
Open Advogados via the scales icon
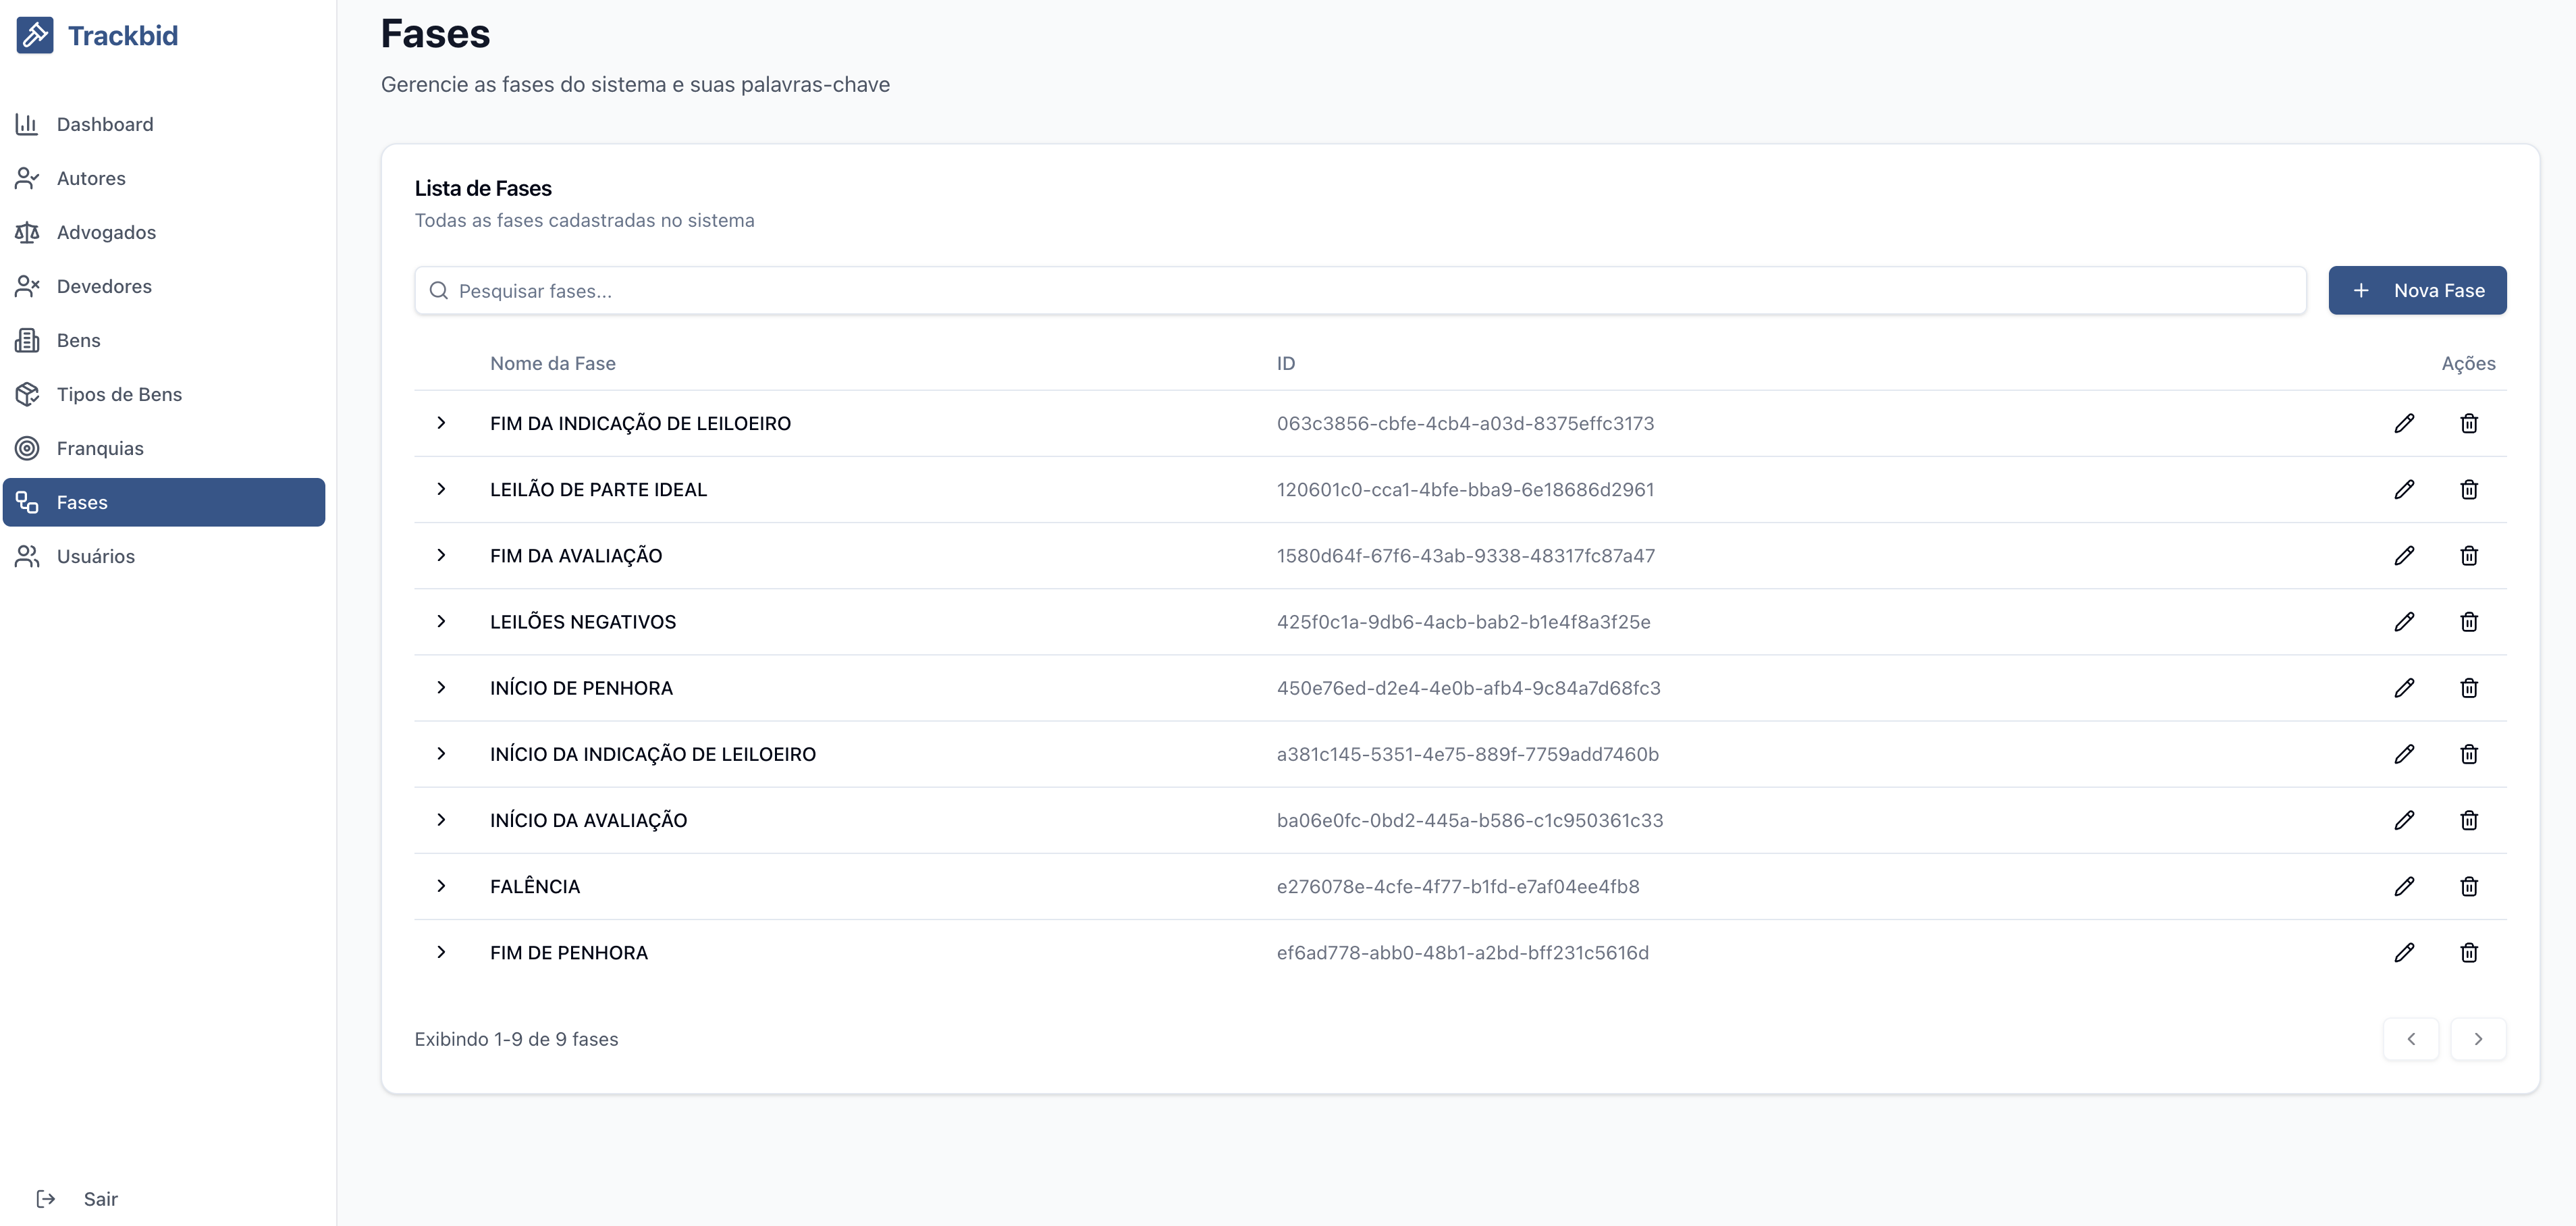pyautogui.click(x=28, y=232)
